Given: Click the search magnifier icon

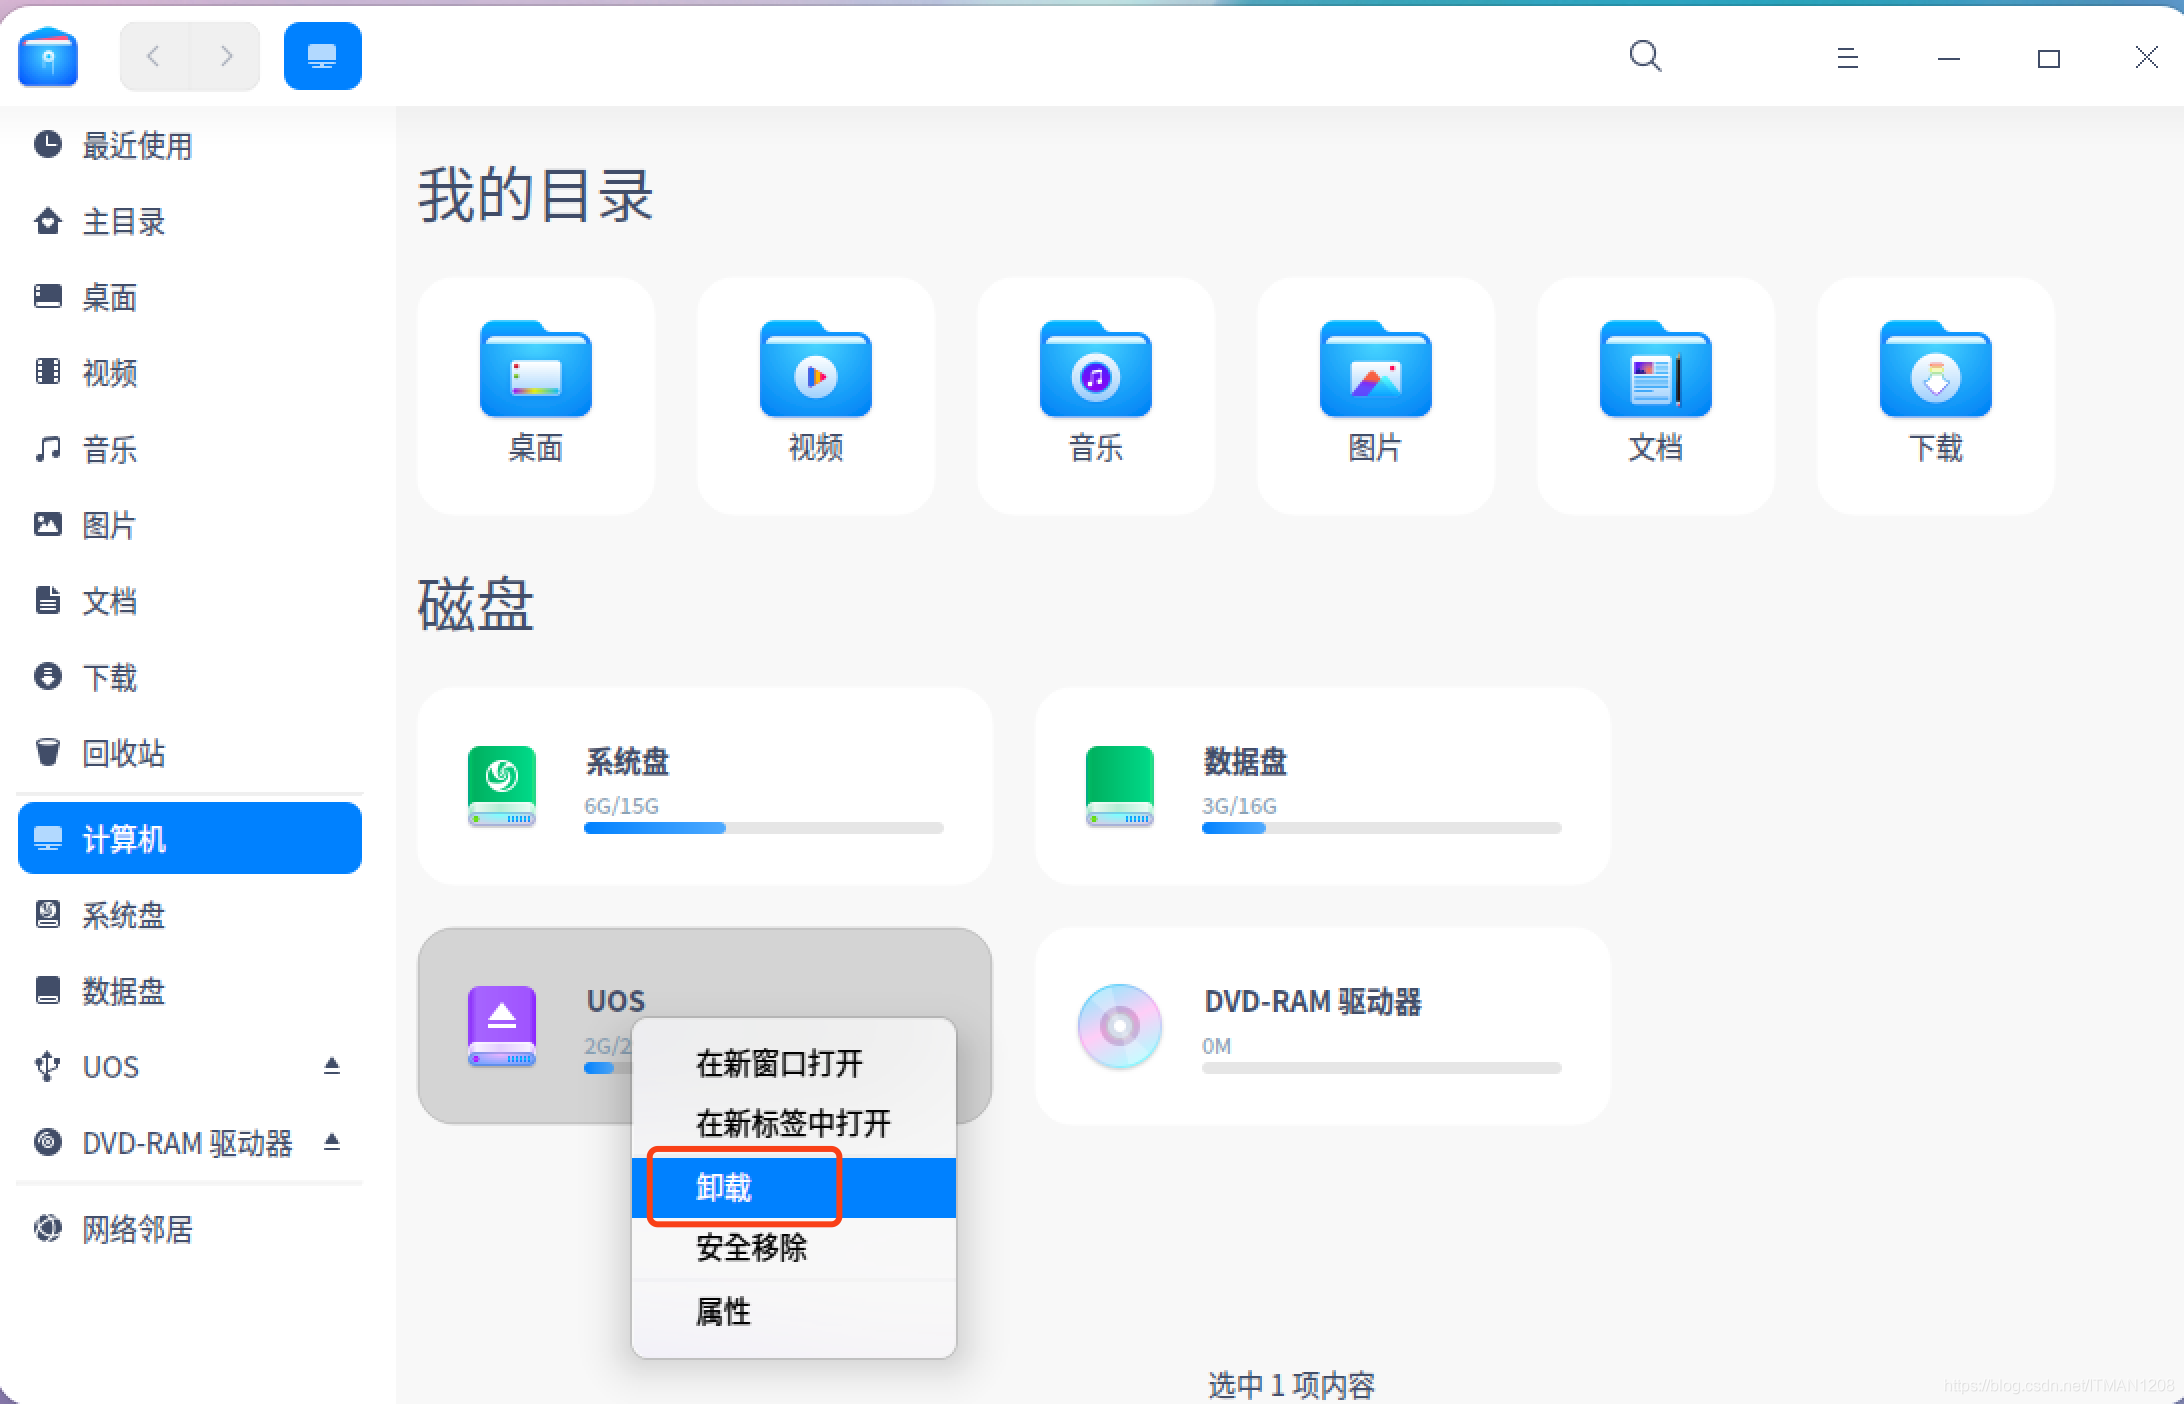Looking at the screenshot, I should pos(1645,56).
